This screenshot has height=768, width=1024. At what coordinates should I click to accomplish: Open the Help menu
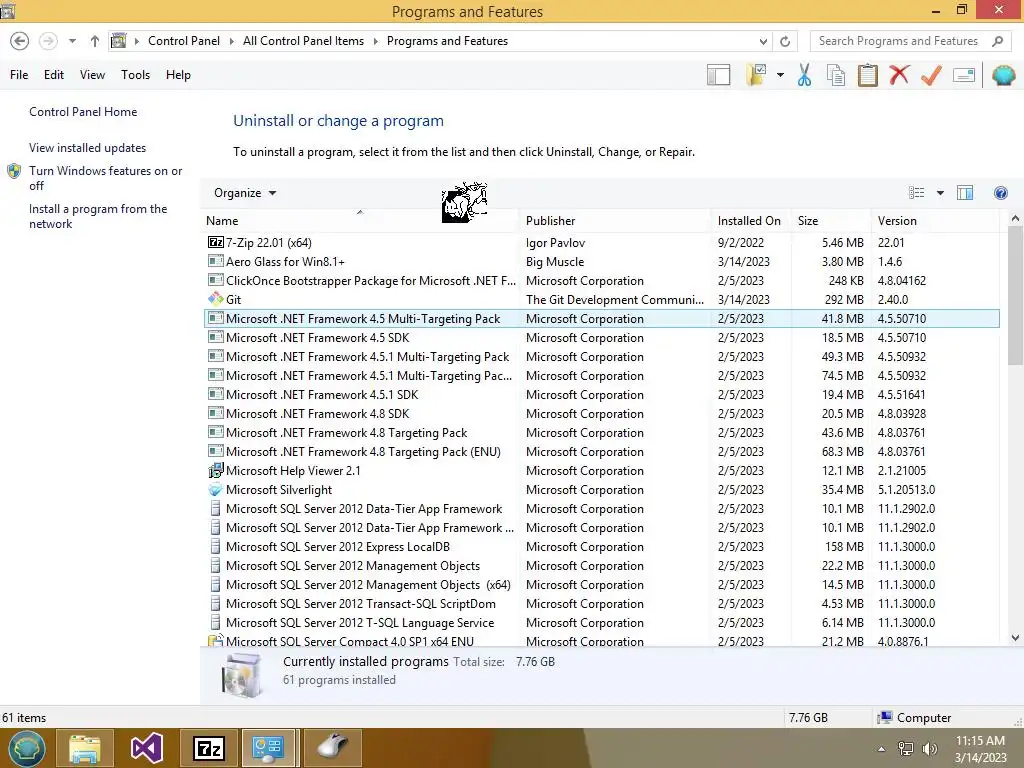[x=178, y=75]
